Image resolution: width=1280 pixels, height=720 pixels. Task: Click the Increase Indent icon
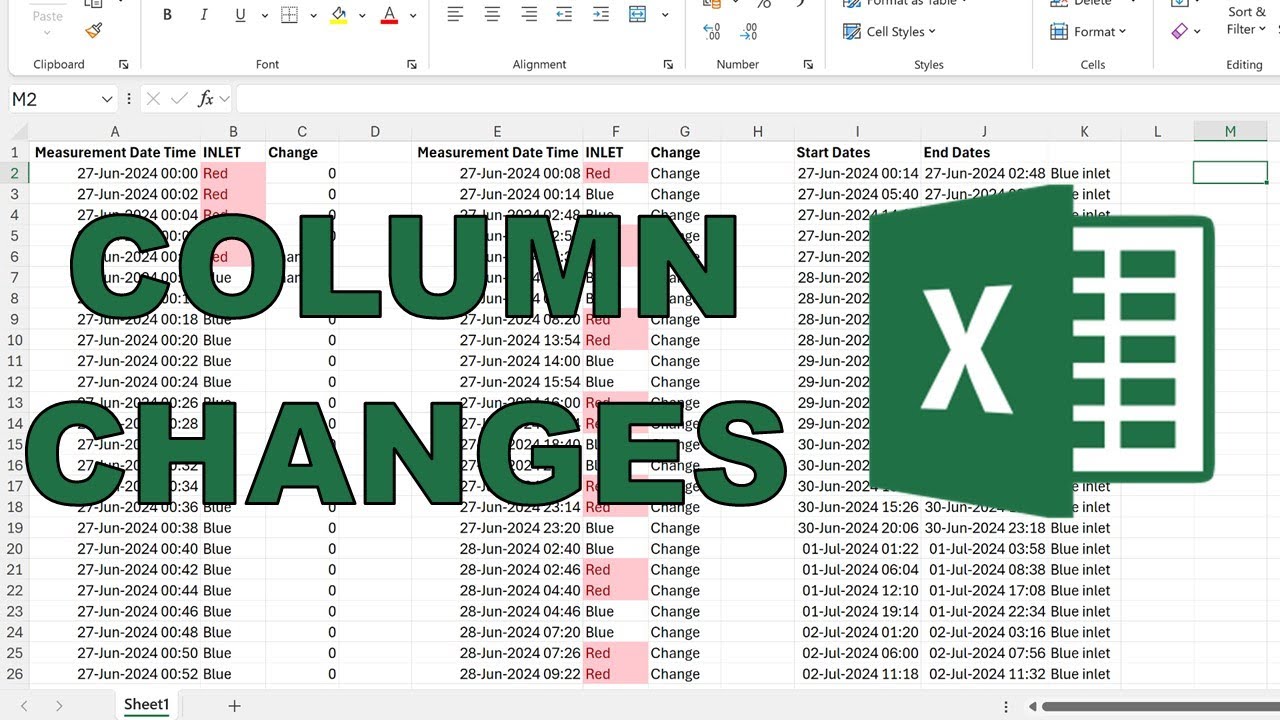click(x=600, y=14)
